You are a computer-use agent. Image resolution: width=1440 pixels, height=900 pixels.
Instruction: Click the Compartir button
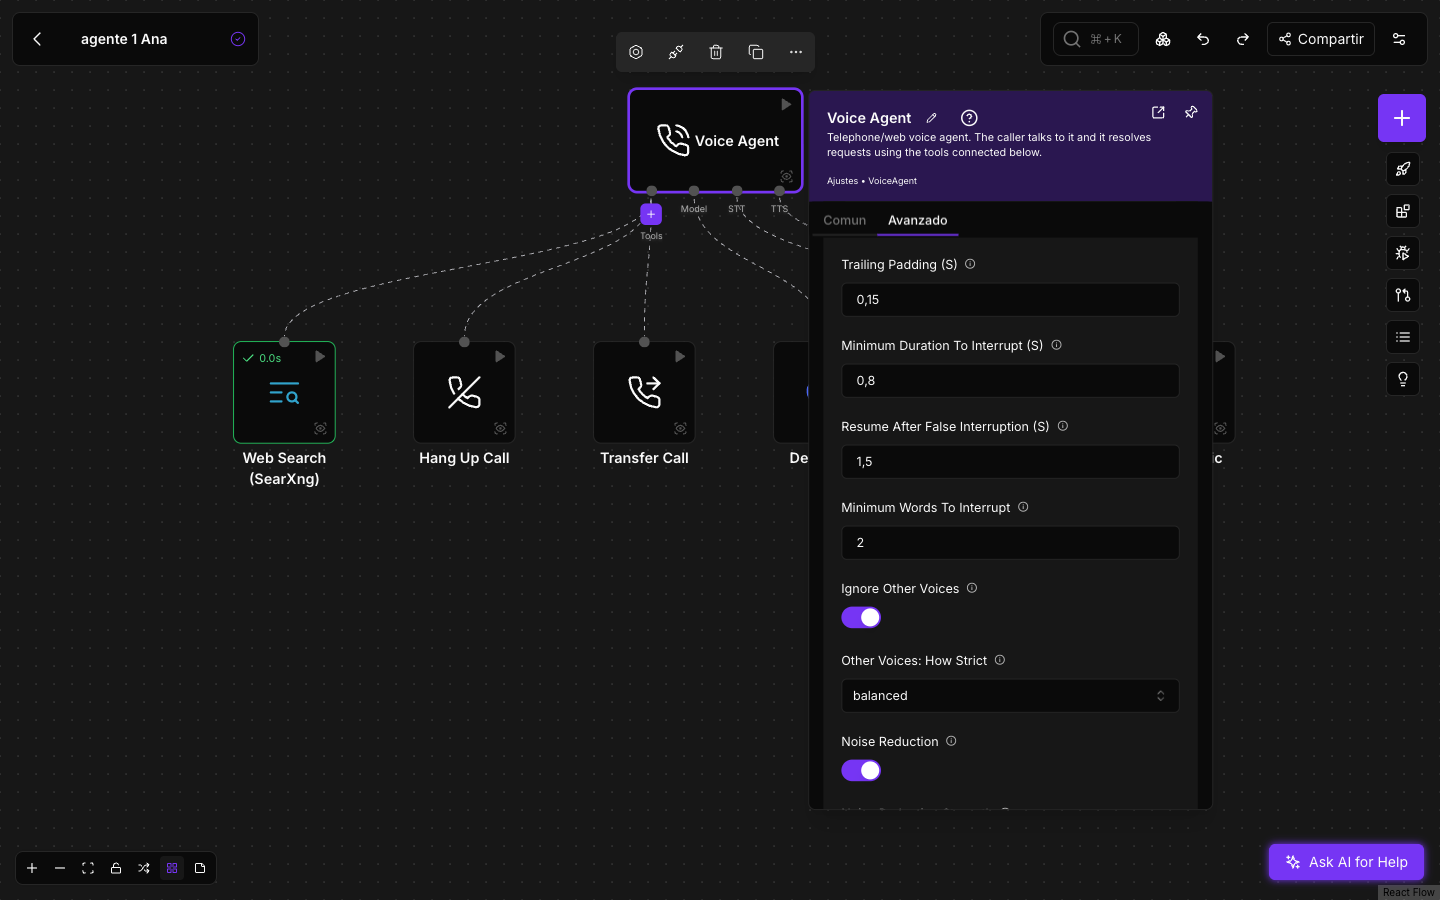click(1321, 39)
